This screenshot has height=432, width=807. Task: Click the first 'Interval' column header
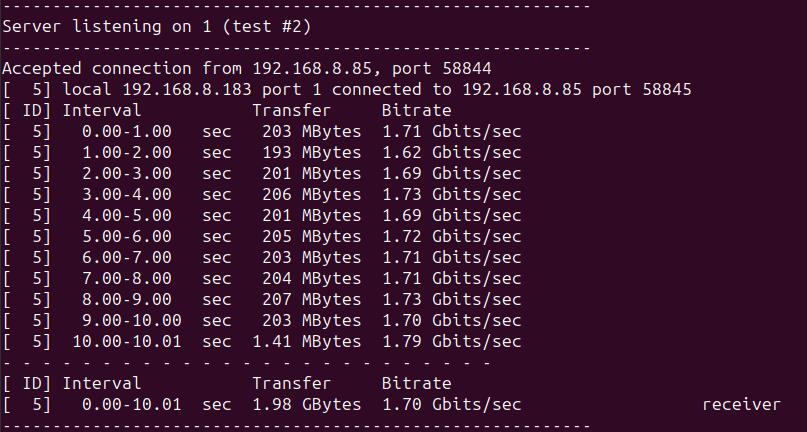(x=101, y=111)
